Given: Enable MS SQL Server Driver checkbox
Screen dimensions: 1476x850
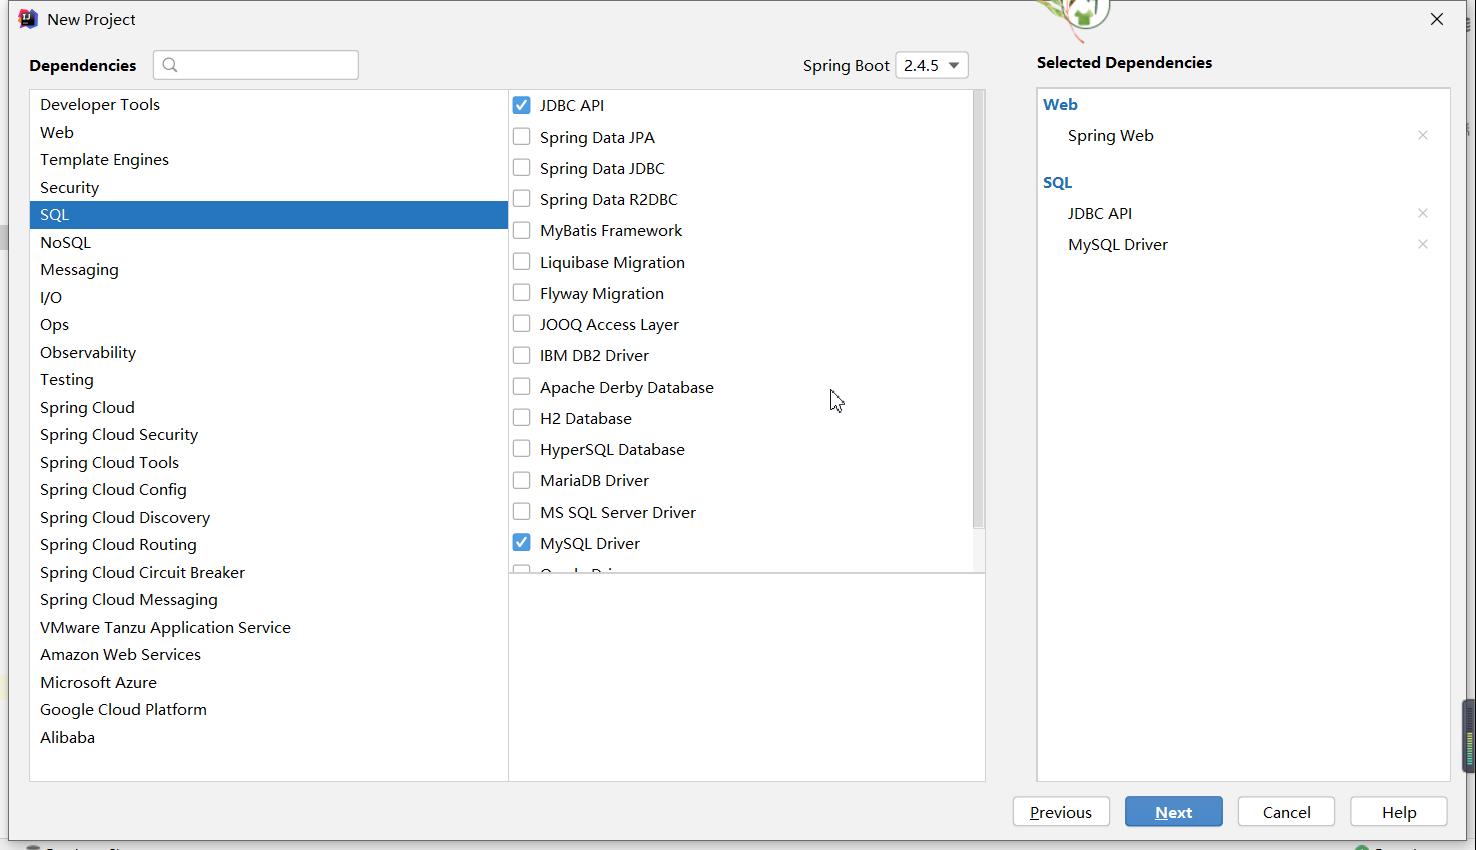Looking at the screenshot, I should tap(521, 511).
